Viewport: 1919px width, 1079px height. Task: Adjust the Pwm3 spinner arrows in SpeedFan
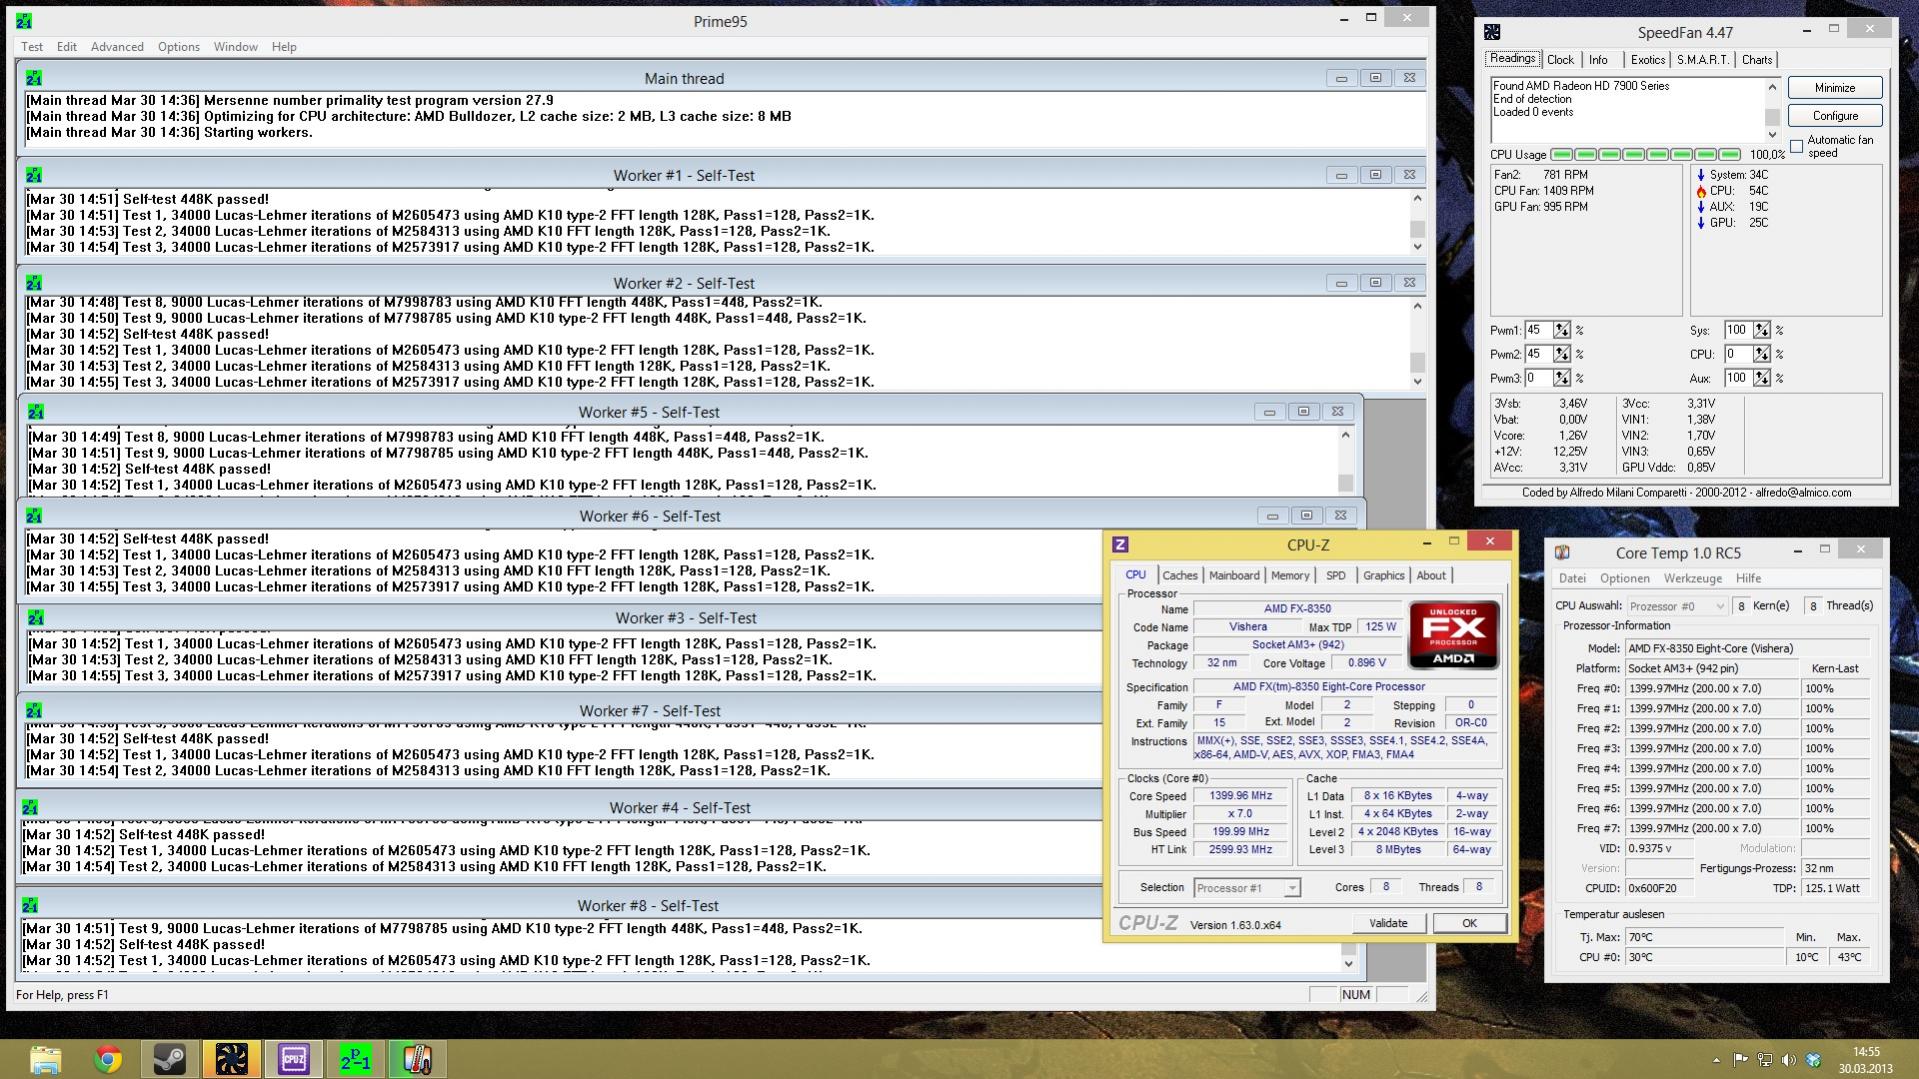coord(1562,379)
